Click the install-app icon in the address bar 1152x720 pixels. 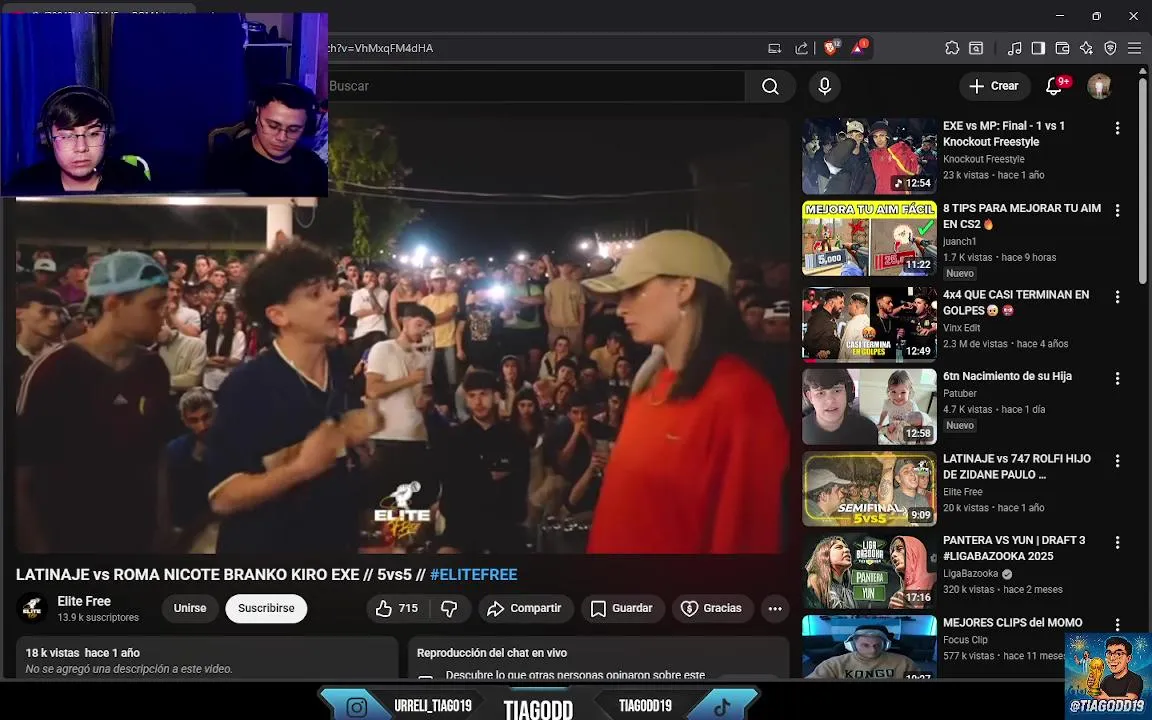[774, 48]
